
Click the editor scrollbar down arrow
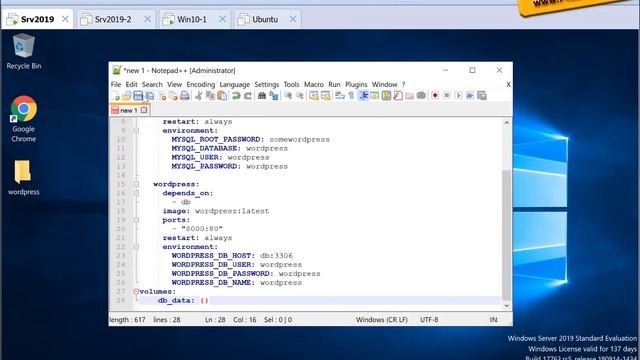click(507, 306)
